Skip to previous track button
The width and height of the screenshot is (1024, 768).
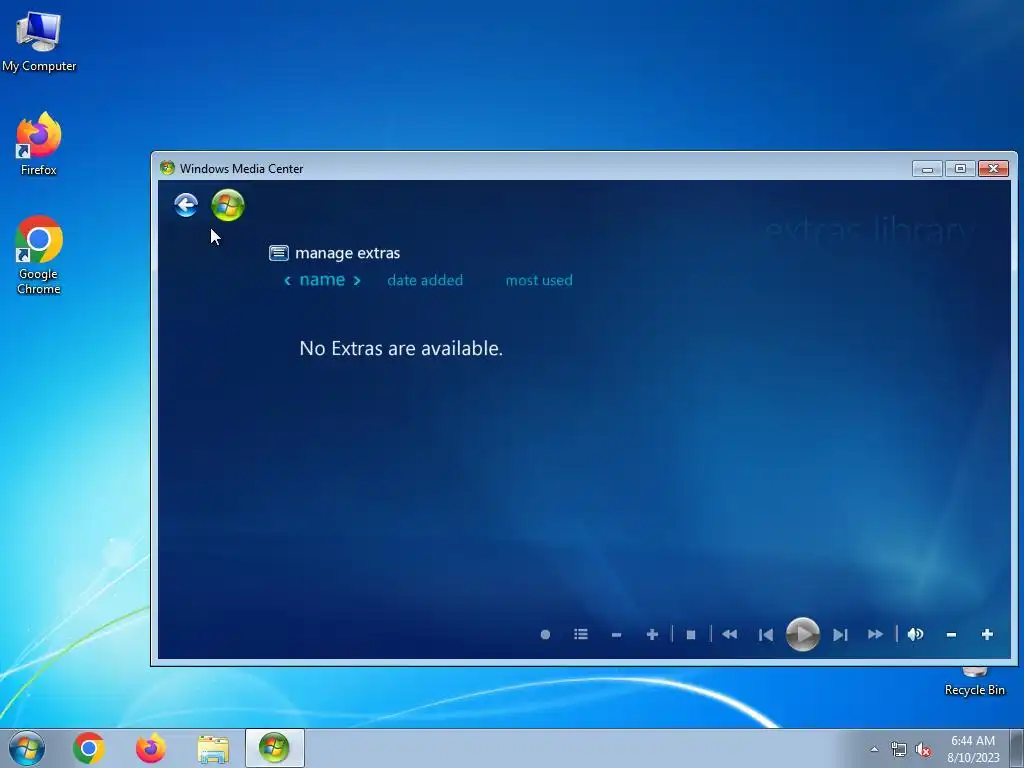pyautogui.click(x=766, y=635)
